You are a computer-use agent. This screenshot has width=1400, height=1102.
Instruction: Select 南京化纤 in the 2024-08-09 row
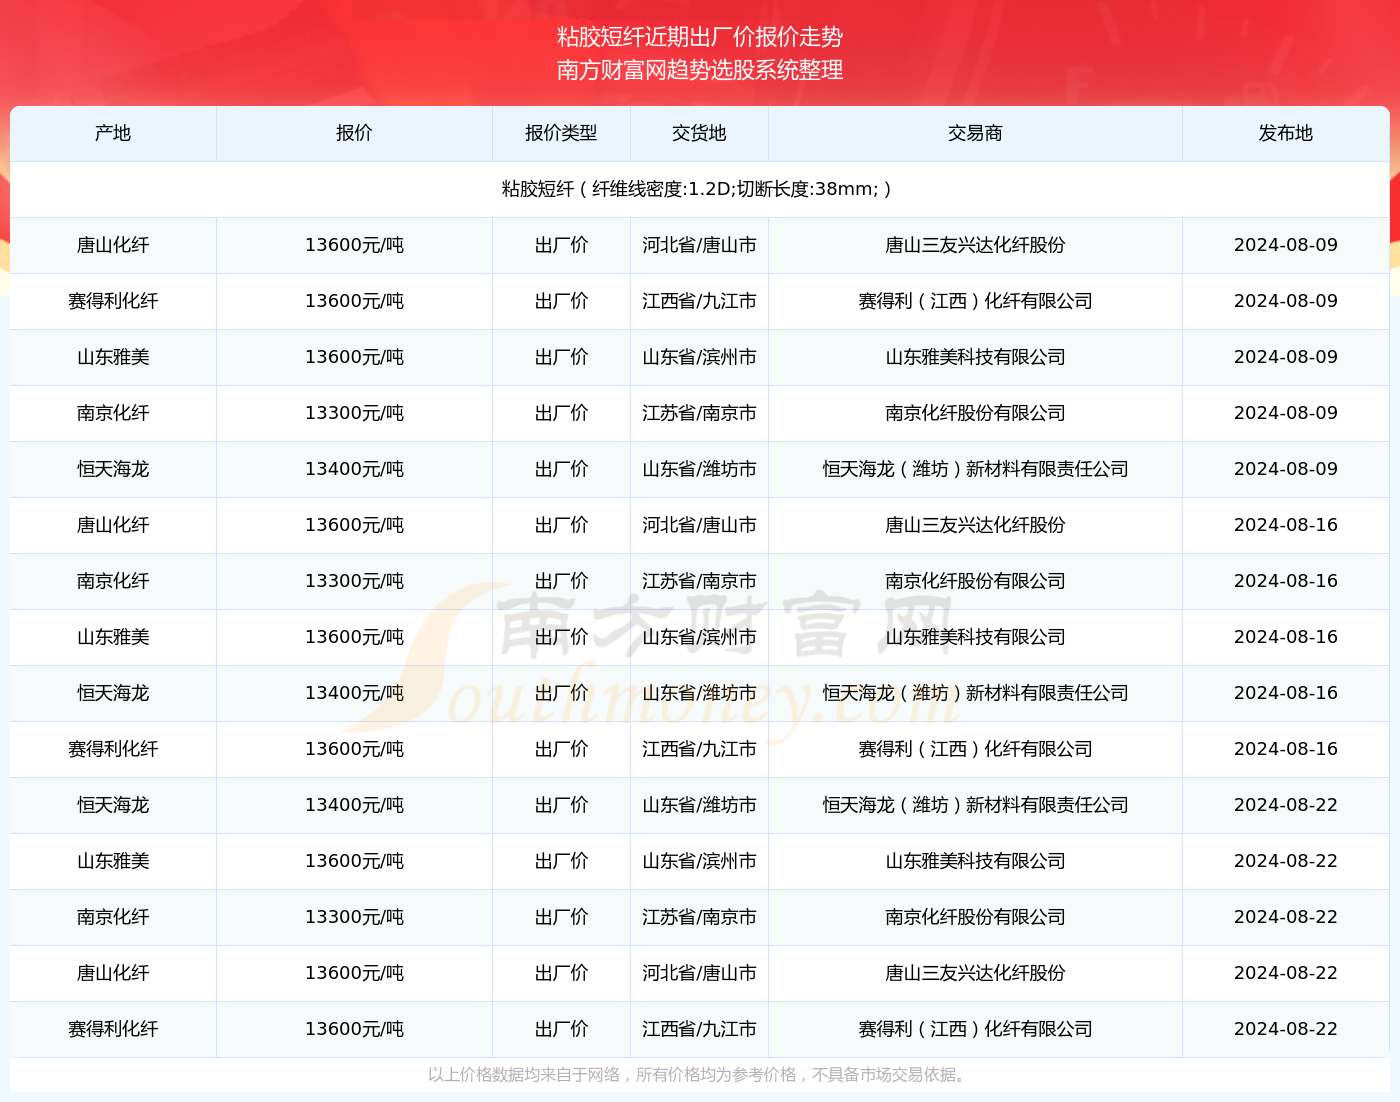coord(113,413)
